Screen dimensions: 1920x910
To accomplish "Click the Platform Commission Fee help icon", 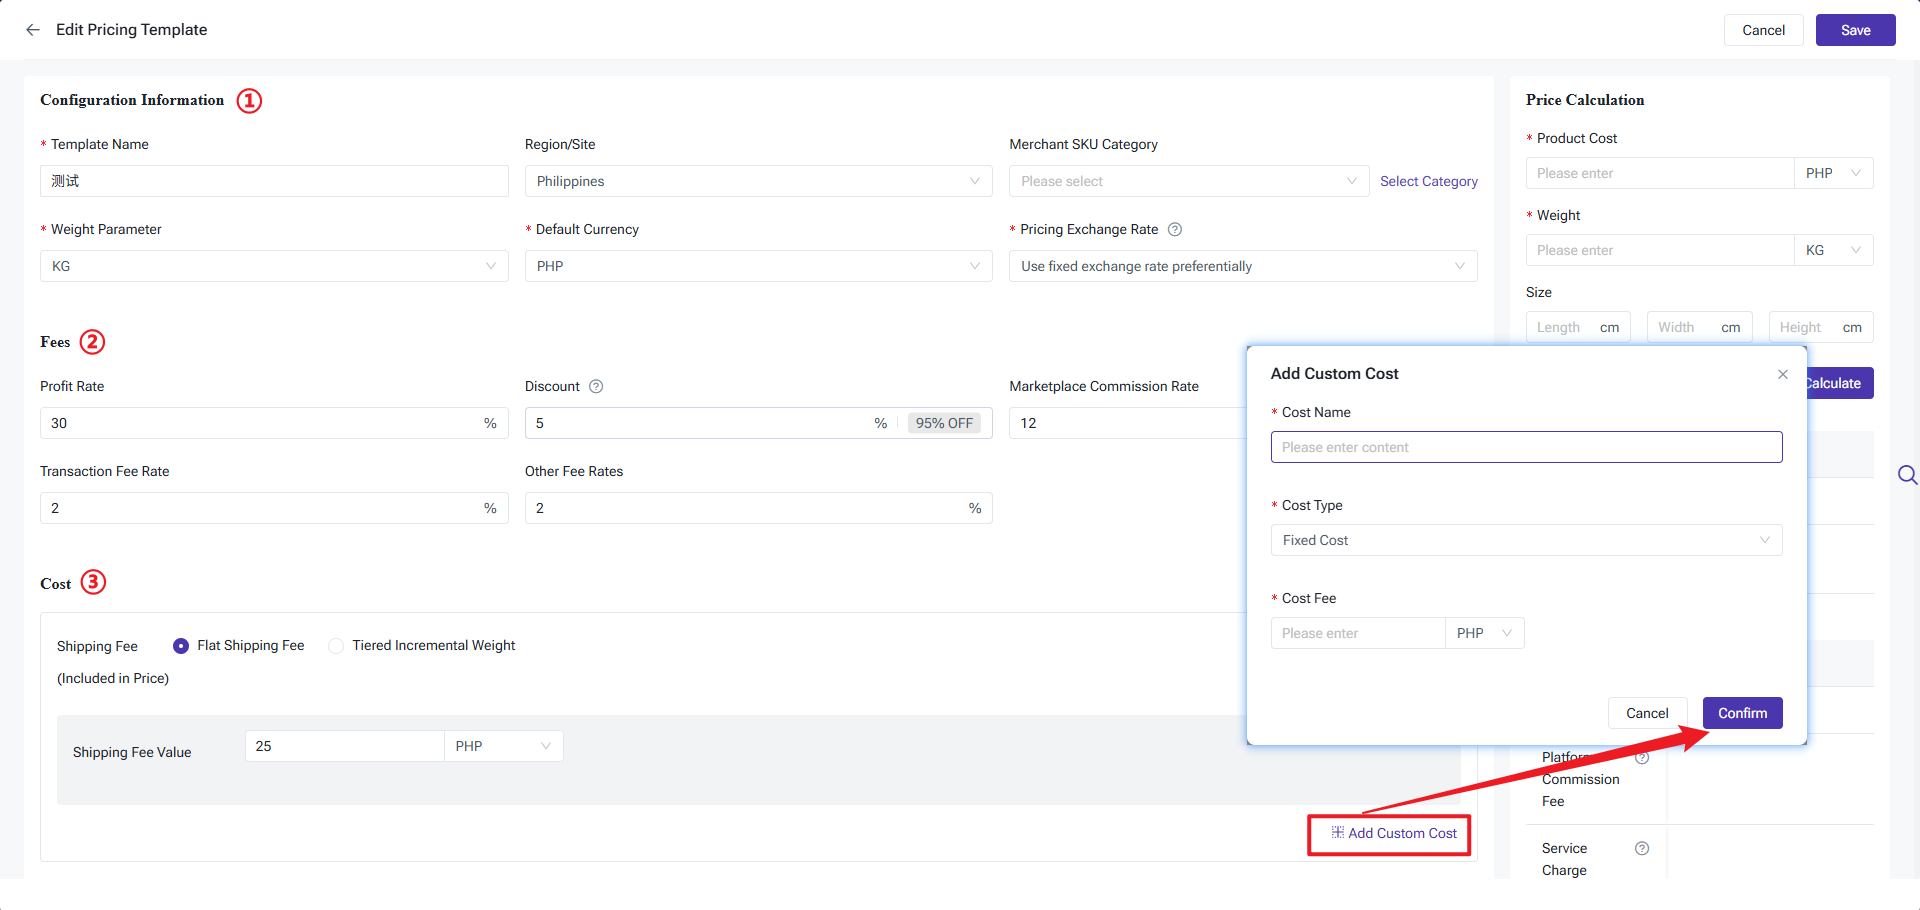I will pyautogui.click(x=1641, y=758).
